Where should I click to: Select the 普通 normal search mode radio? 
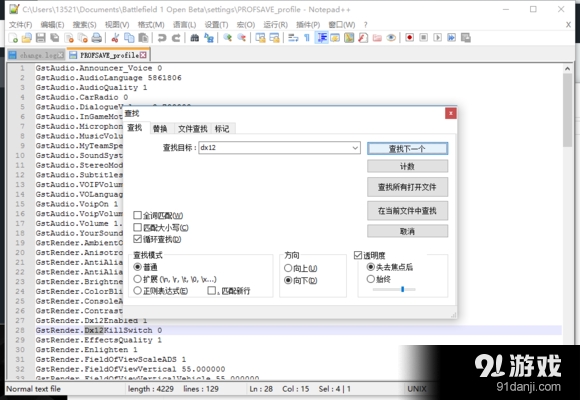[x=138, y=267]
